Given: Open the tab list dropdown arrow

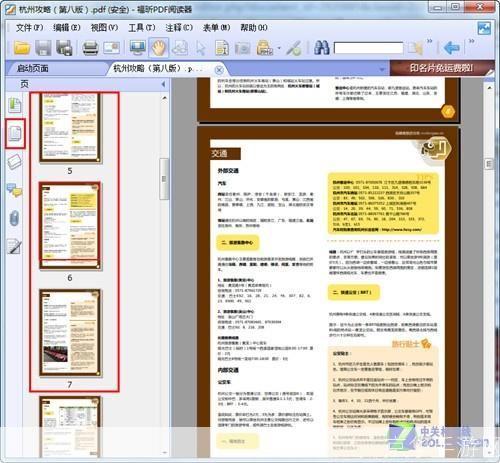Looking at the screenshot, I should point(382,70).
